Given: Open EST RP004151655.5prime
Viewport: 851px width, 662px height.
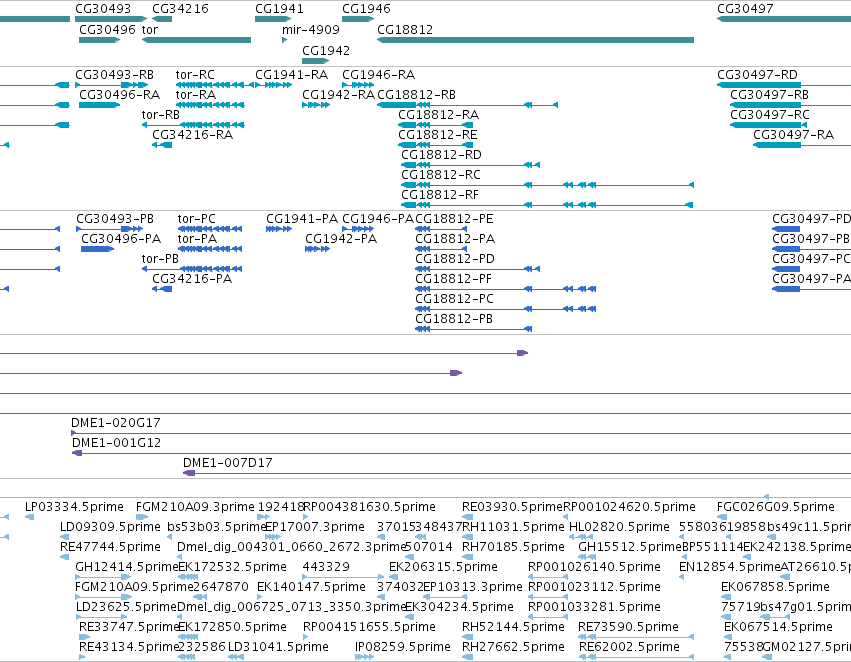Looking at the screenshot, I should 369,627.
